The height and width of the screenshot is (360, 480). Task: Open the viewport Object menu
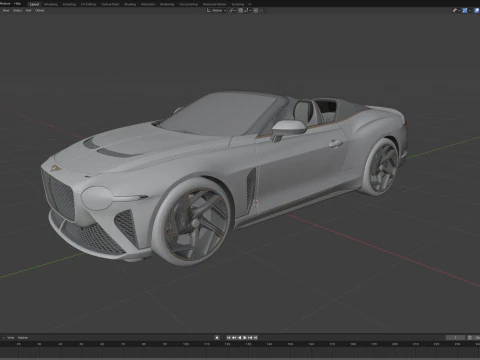click(40, 10)
